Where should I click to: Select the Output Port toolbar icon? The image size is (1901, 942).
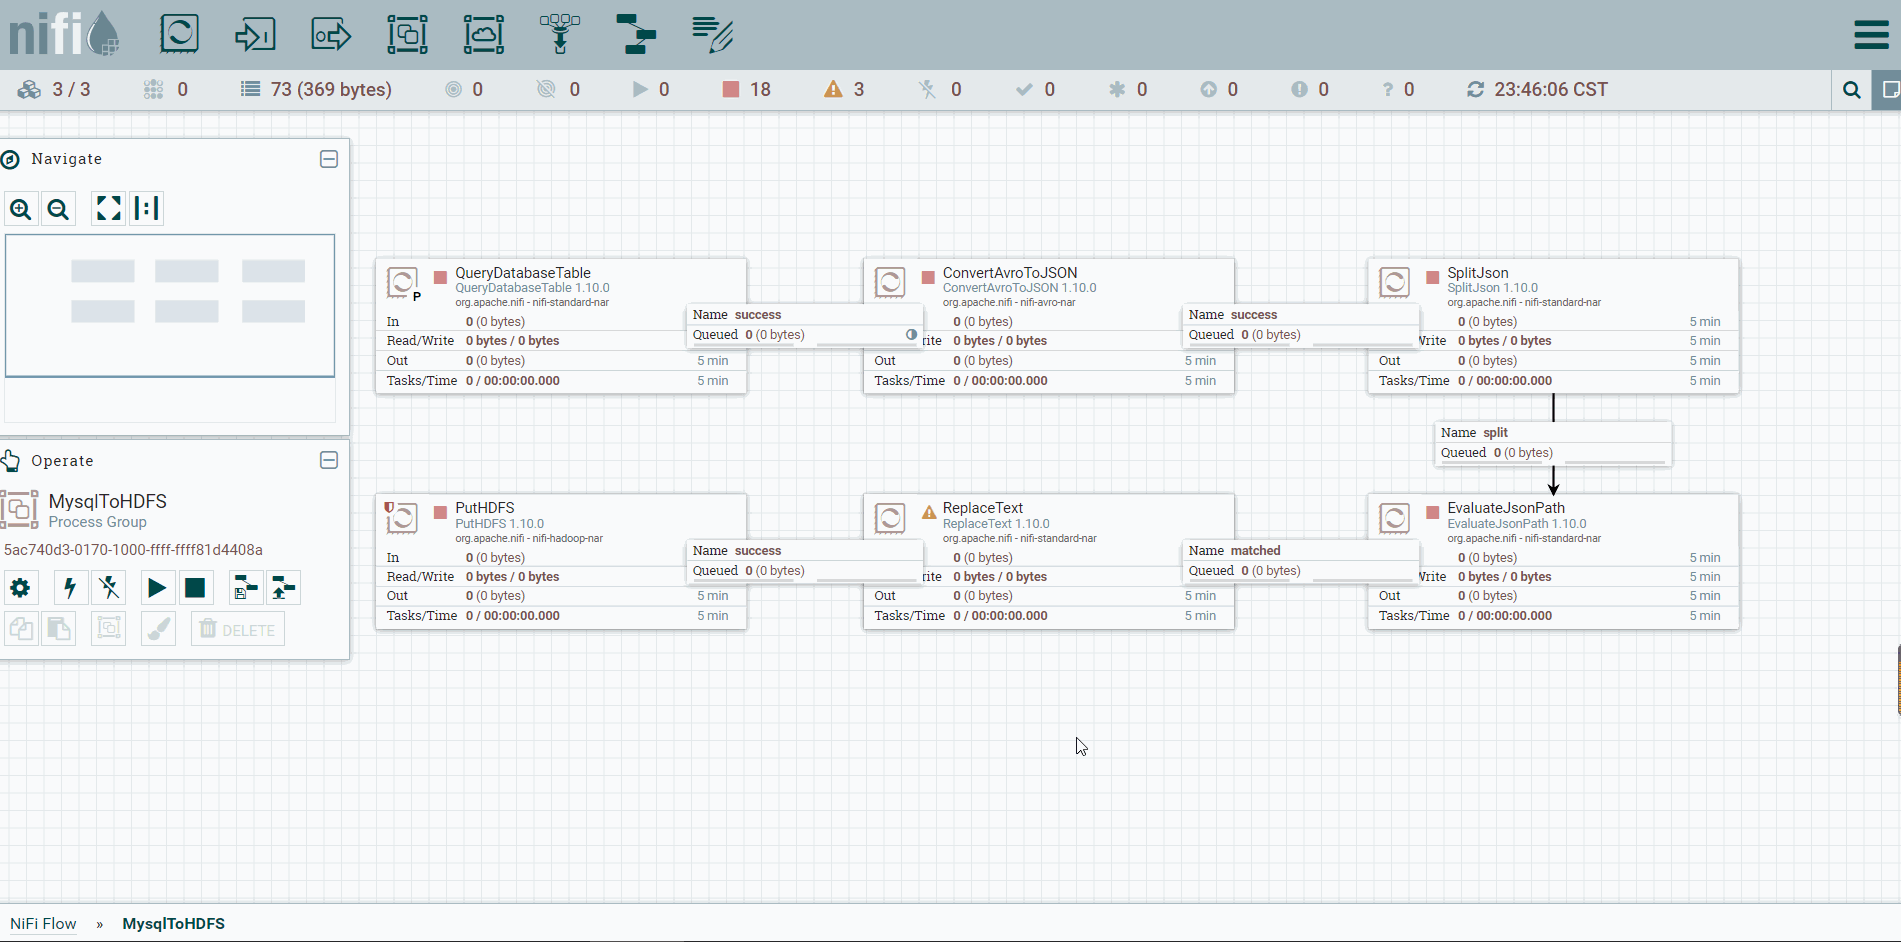click(x=331, y=34)
